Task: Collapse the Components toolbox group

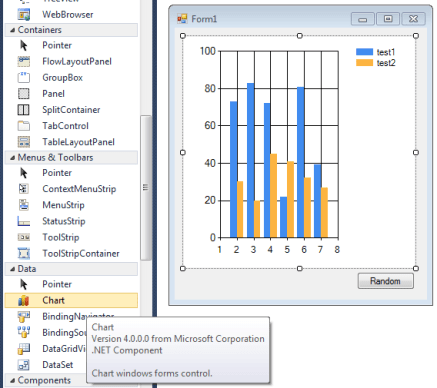Action: point(12,380)
